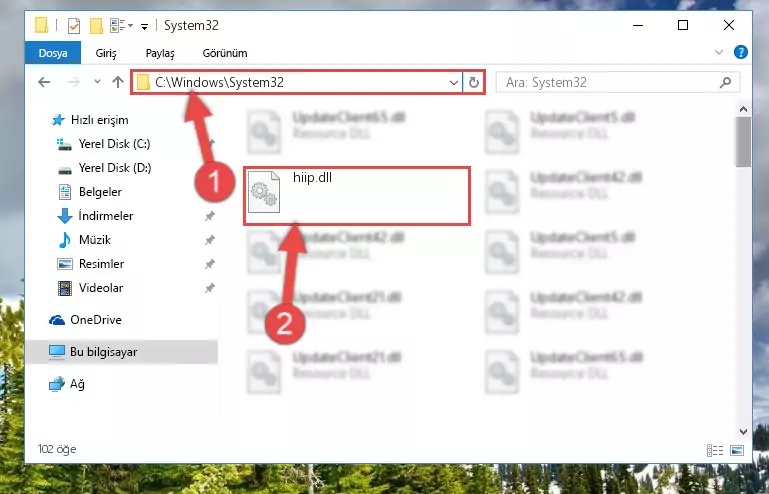Select Bu bilgisayar in the navigation pane

tap(103, 352)
